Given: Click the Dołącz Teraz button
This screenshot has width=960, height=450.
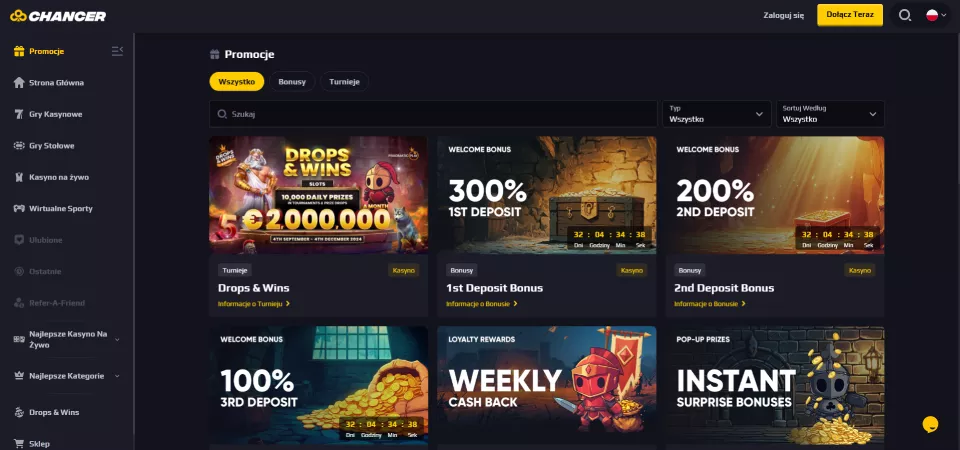Looking at the screenshot, I should click(850, 15).
